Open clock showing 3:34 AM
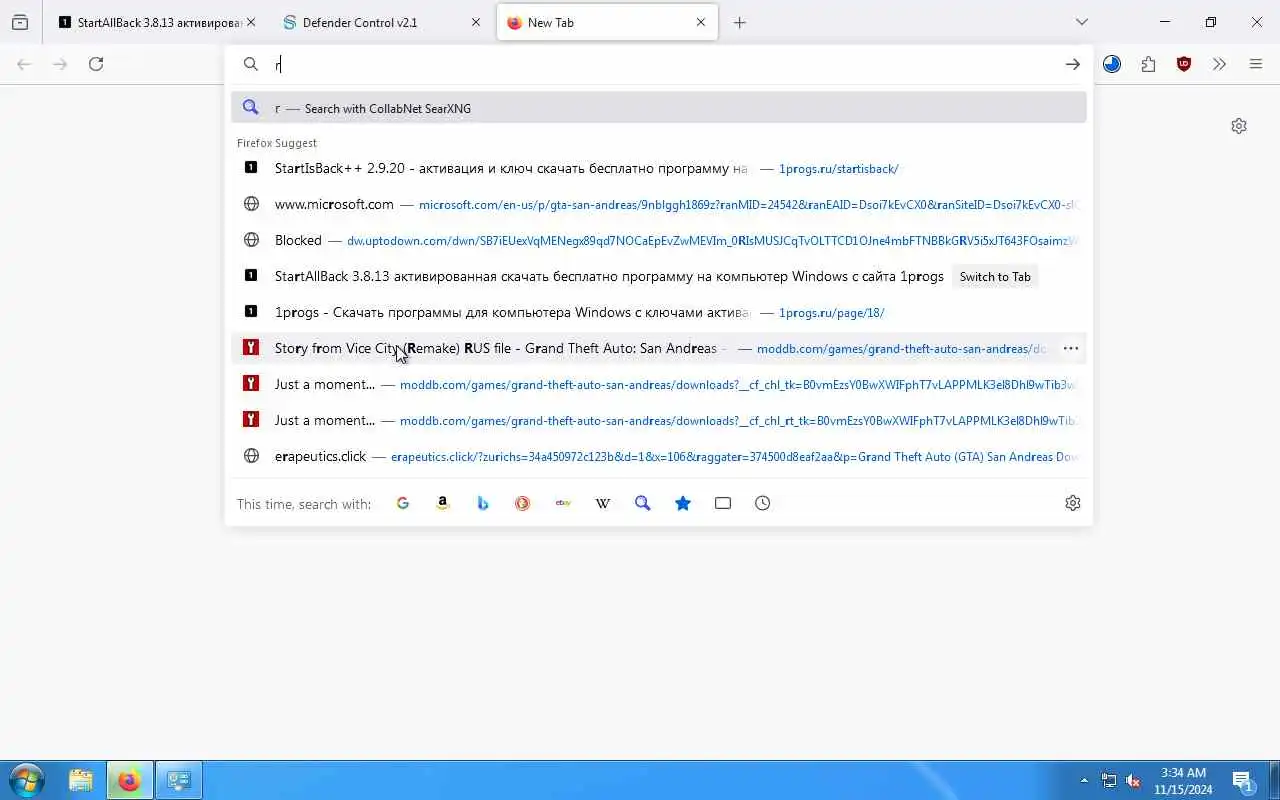Viewport: 1280px width, 800px height. point(1183,780)
